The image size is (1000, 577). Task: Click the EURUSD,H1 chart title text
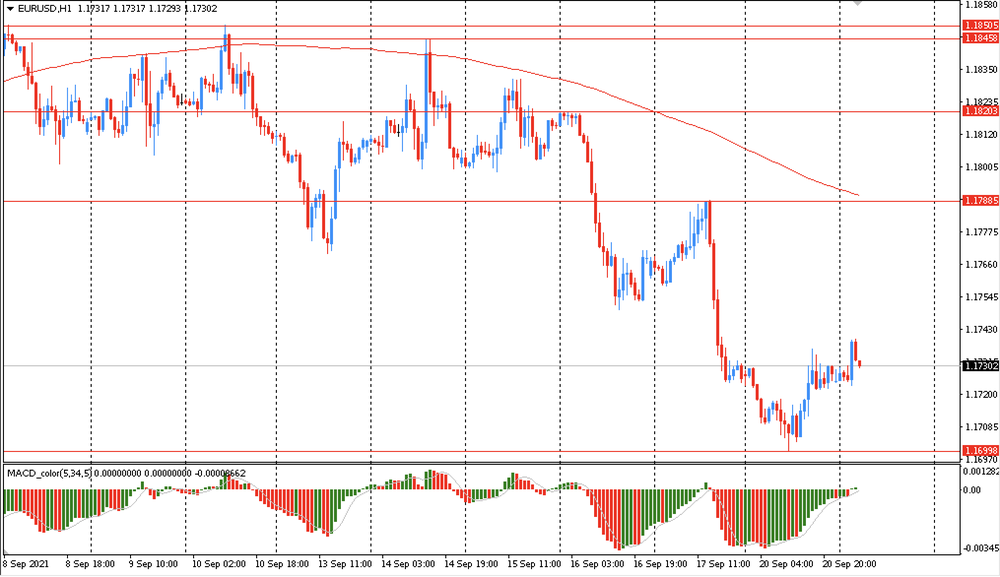pos(45,9)
